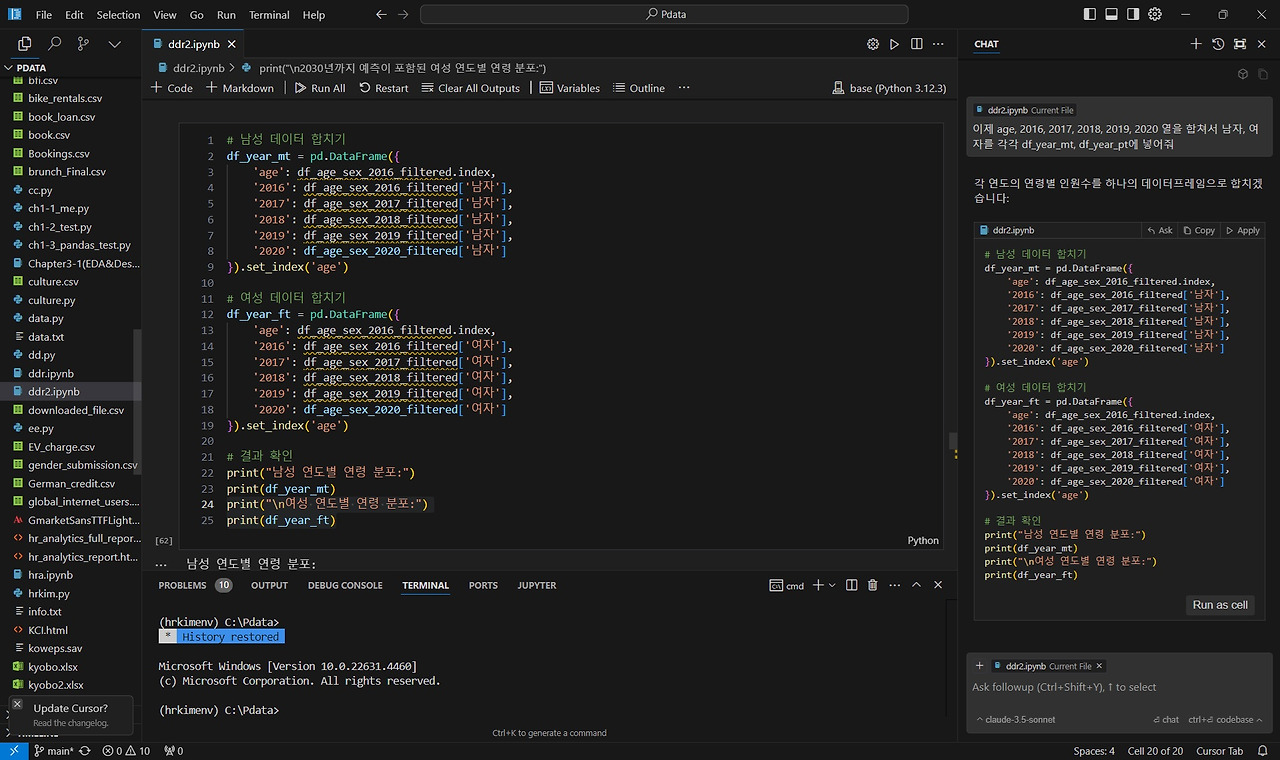This screenshot has width=1280, height=760.
Task: Open the notebook Outline view
Action: click(x=639, y=88)
